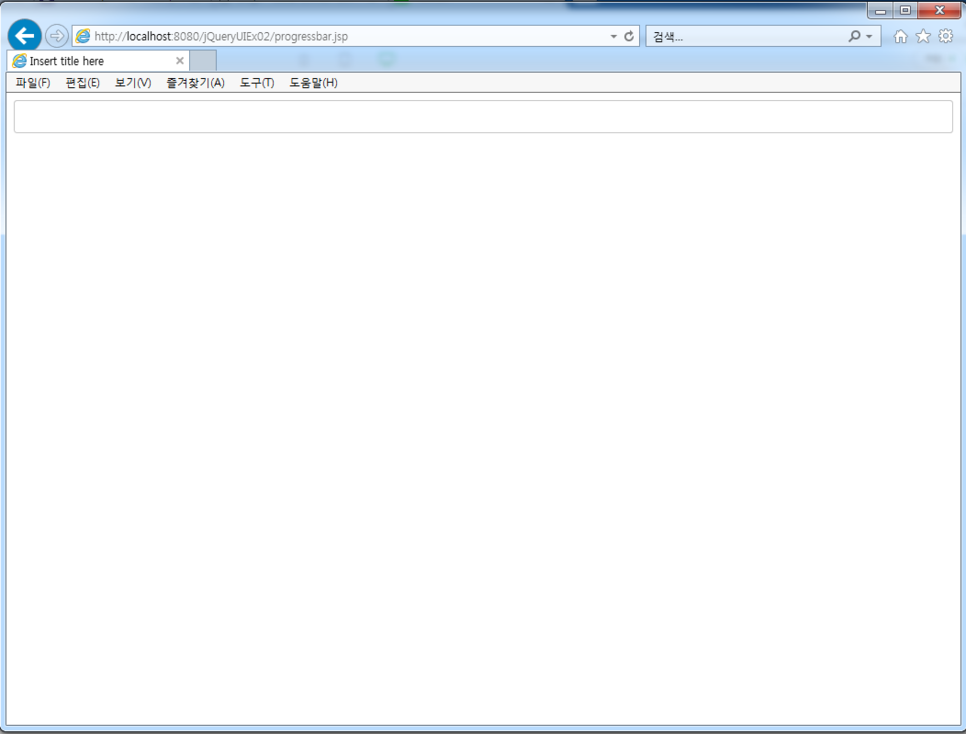Screen dimensions: 966x734
Task: Click the greyed Forward arrow button
Action: click(x=57, y=36)
